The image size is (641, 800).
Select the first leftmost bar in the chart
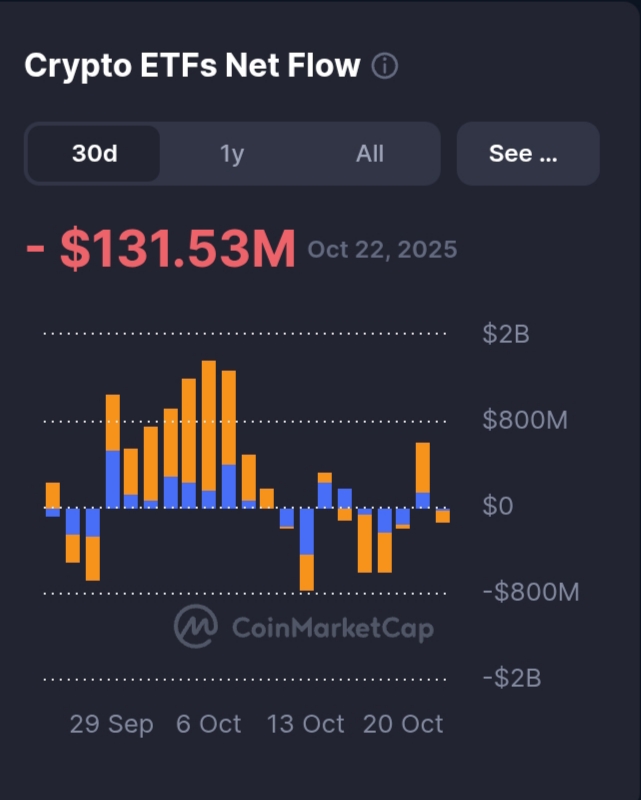(x=53, y=497)
